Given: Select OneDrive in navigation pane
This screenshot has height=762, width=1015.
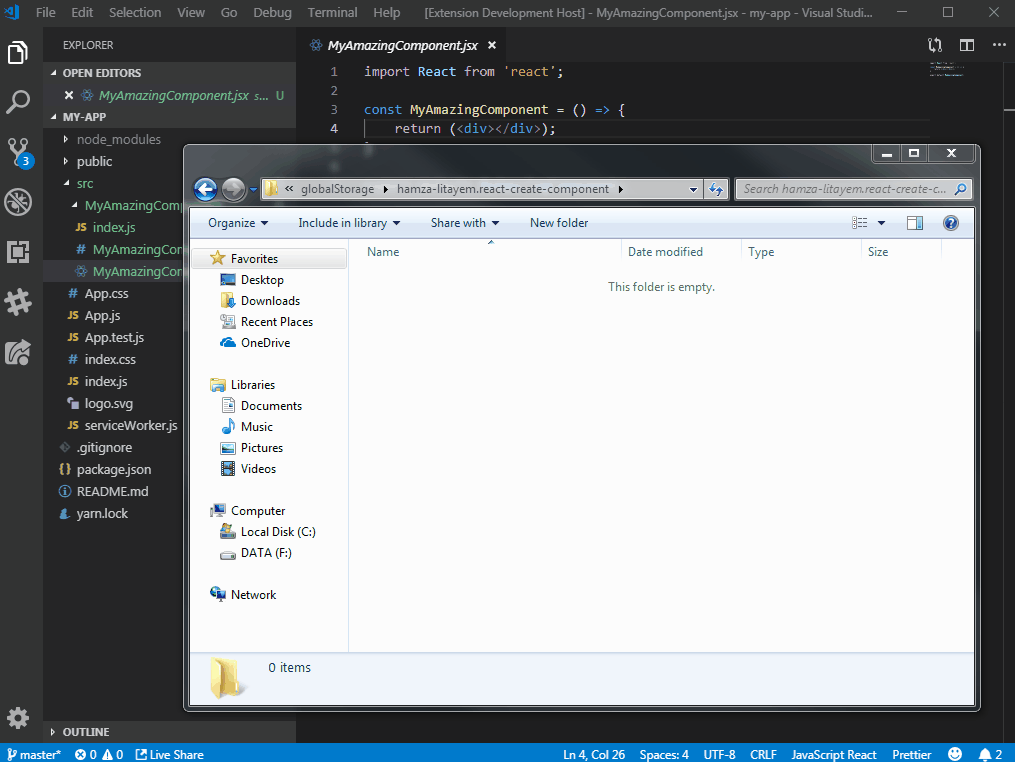Looking at the screenshot, I should pos(265,342).
